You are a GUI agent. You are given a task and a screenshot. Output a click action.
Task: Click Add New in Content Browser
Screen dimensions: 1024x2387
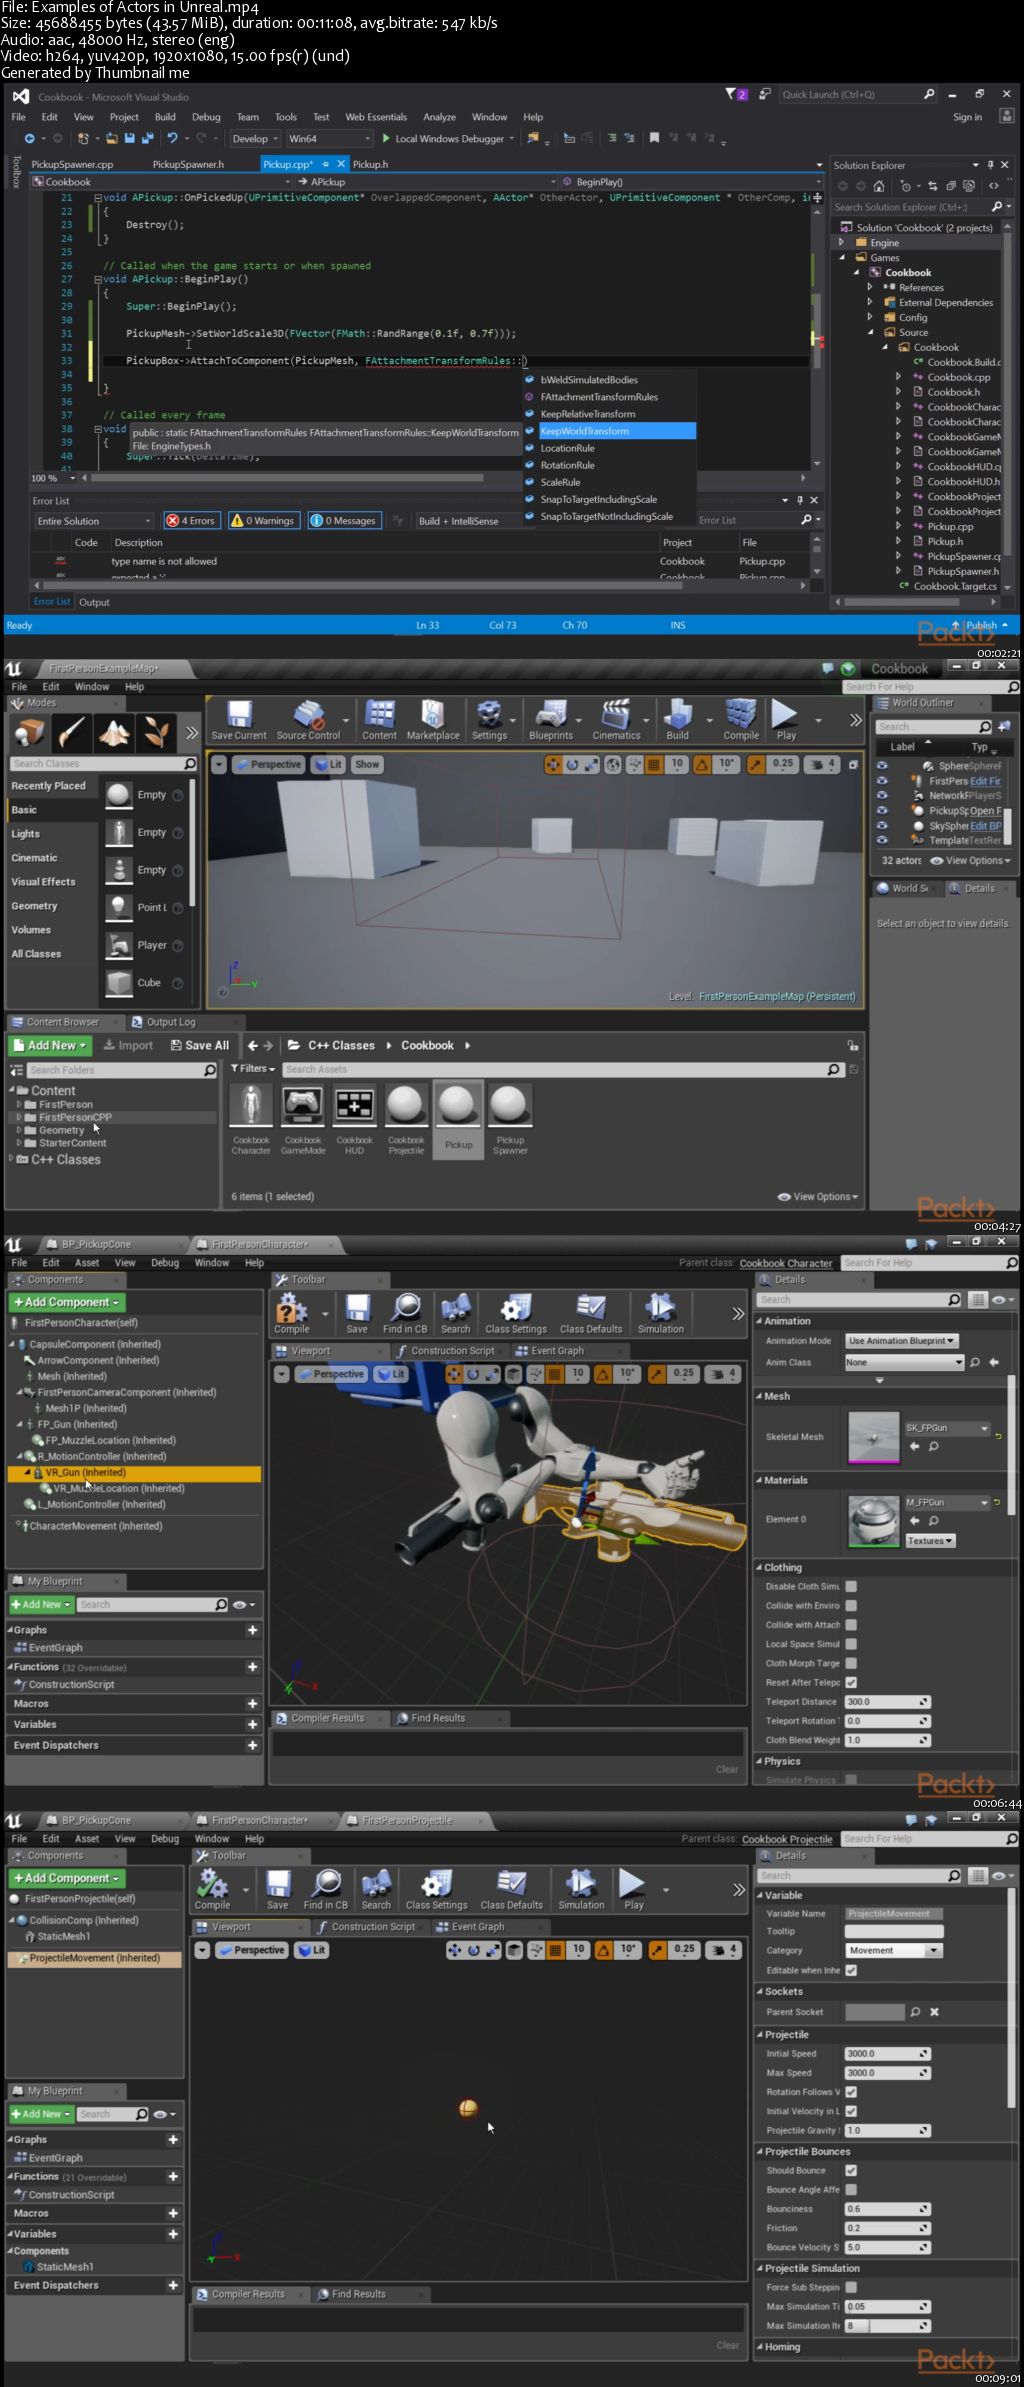click(x=51, y=1045)
